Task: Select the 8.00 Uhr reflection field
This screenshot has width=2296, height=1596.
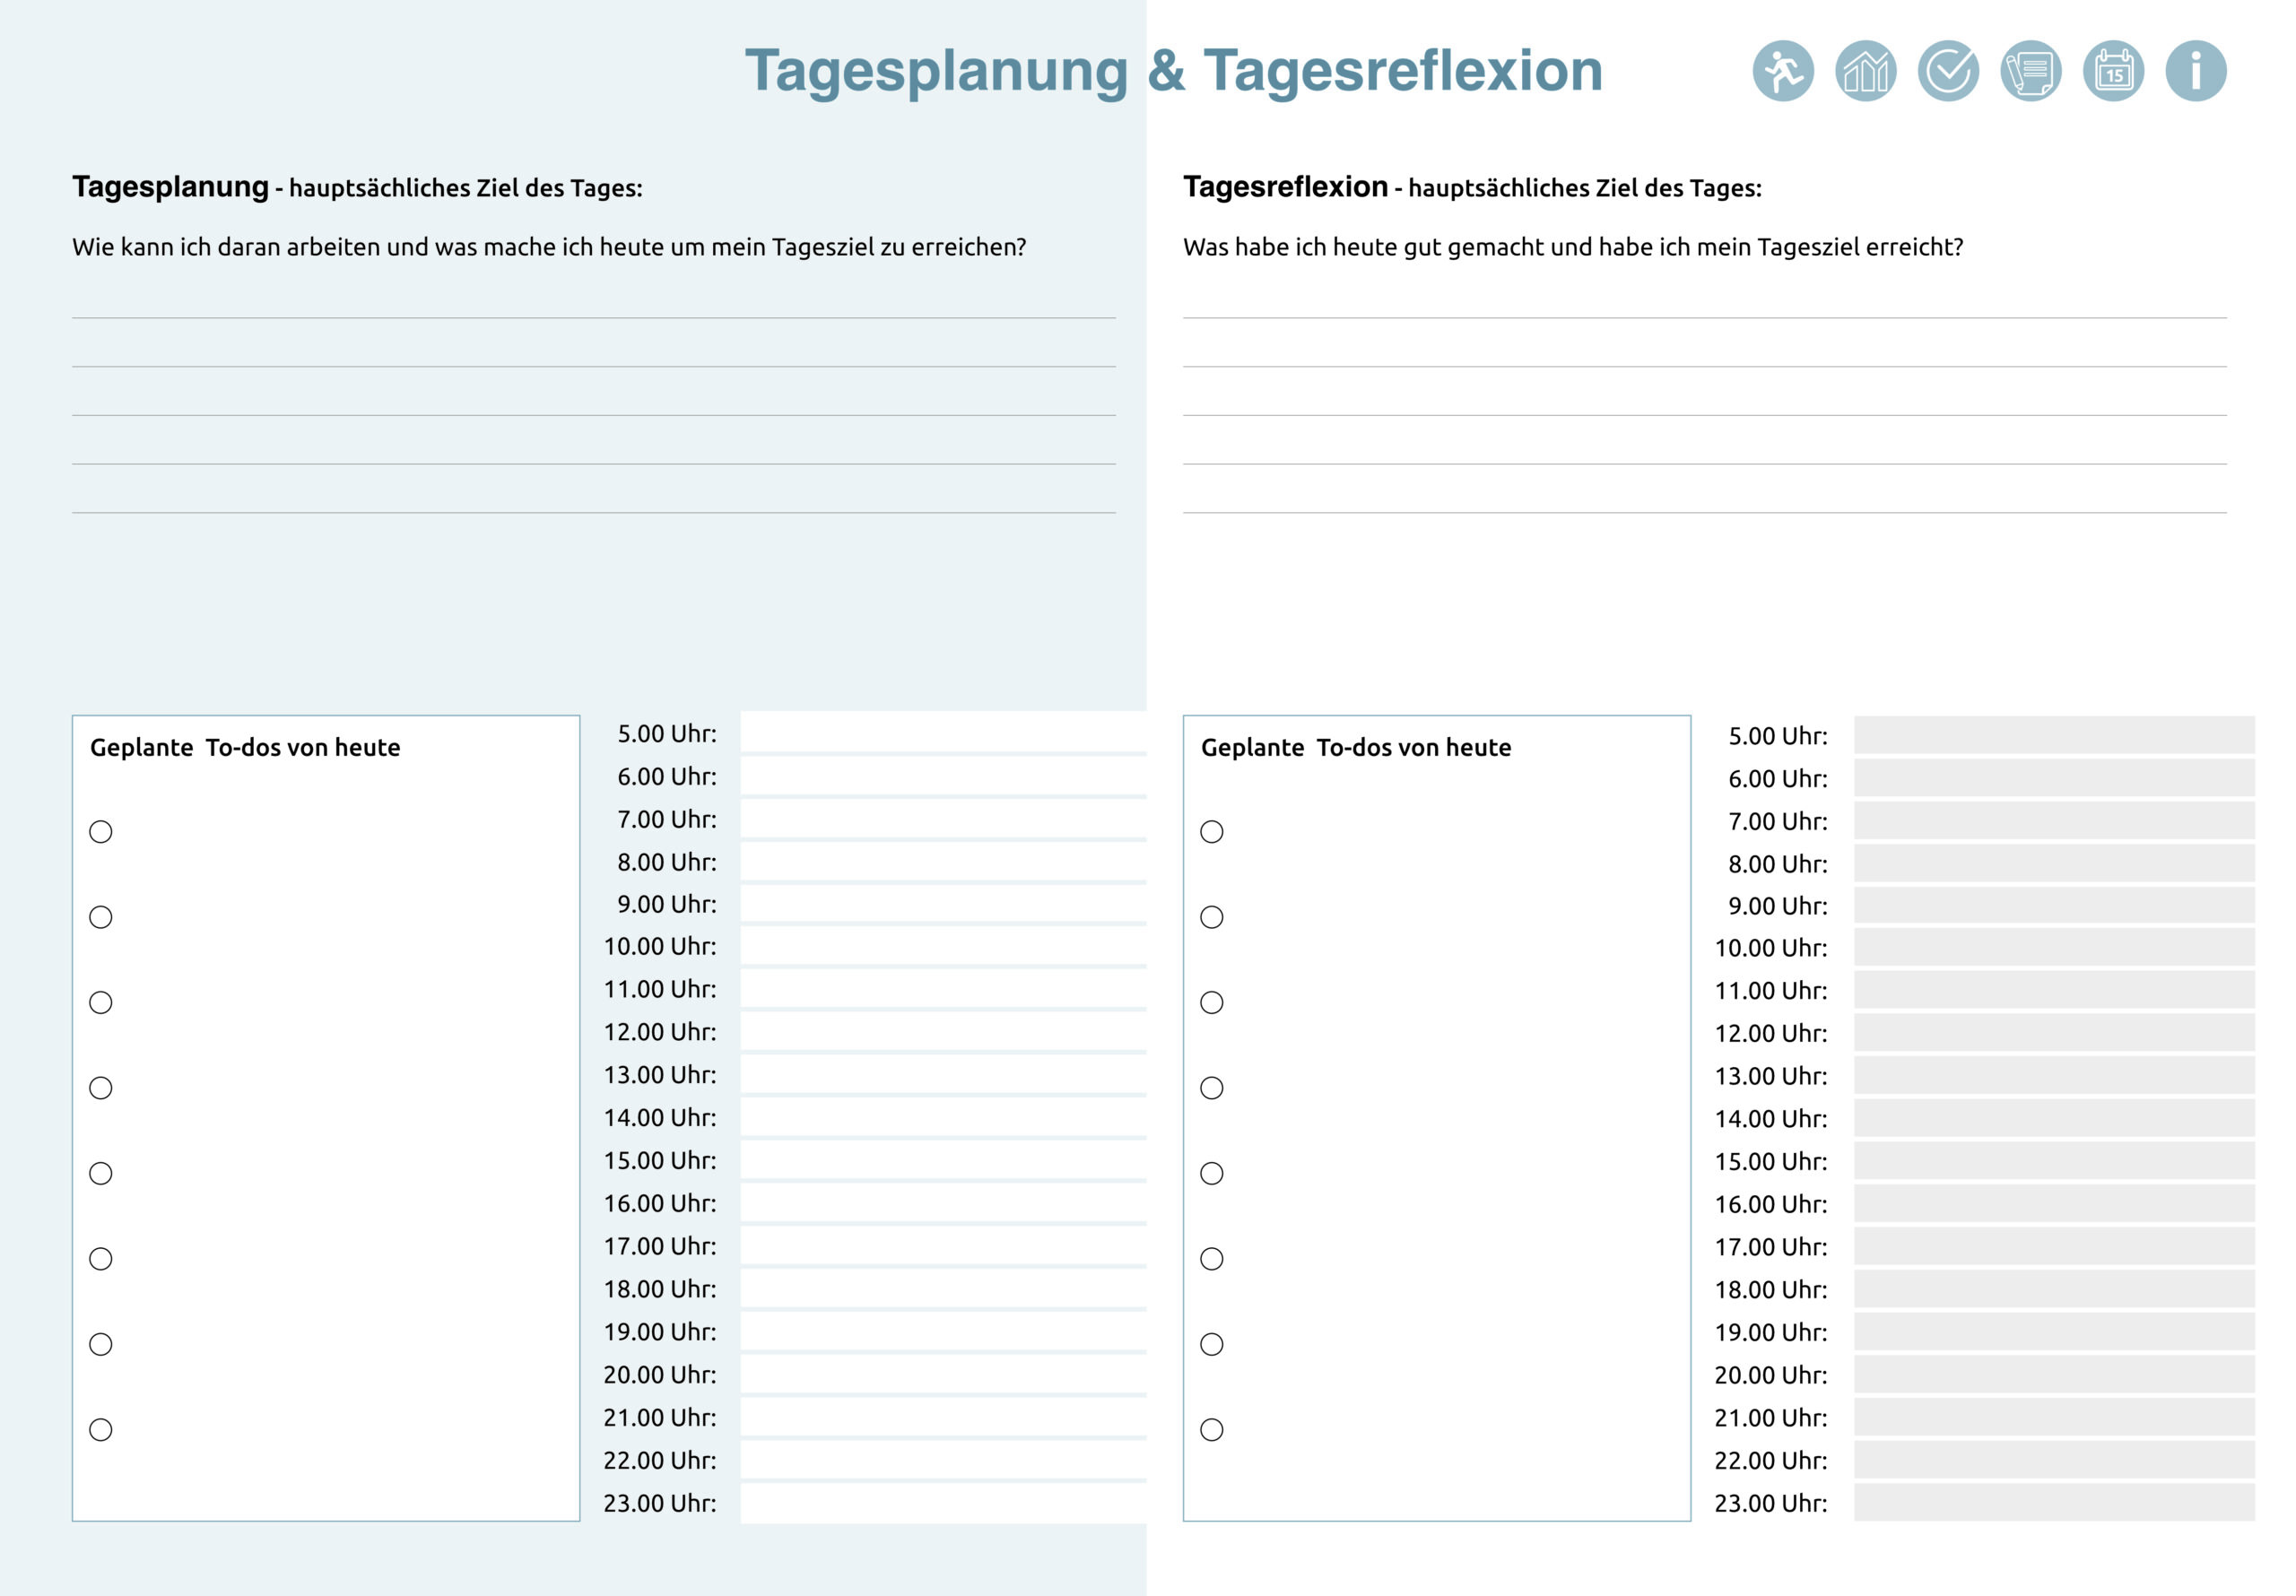Action: coord(2053,863)
